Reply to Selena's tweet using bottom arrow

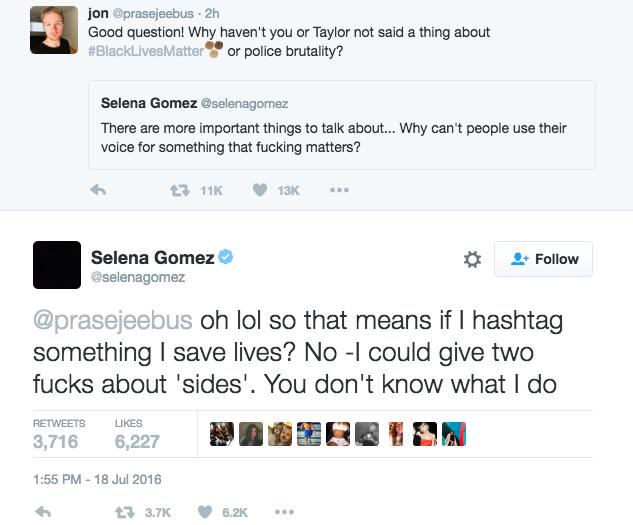(42, 511)
